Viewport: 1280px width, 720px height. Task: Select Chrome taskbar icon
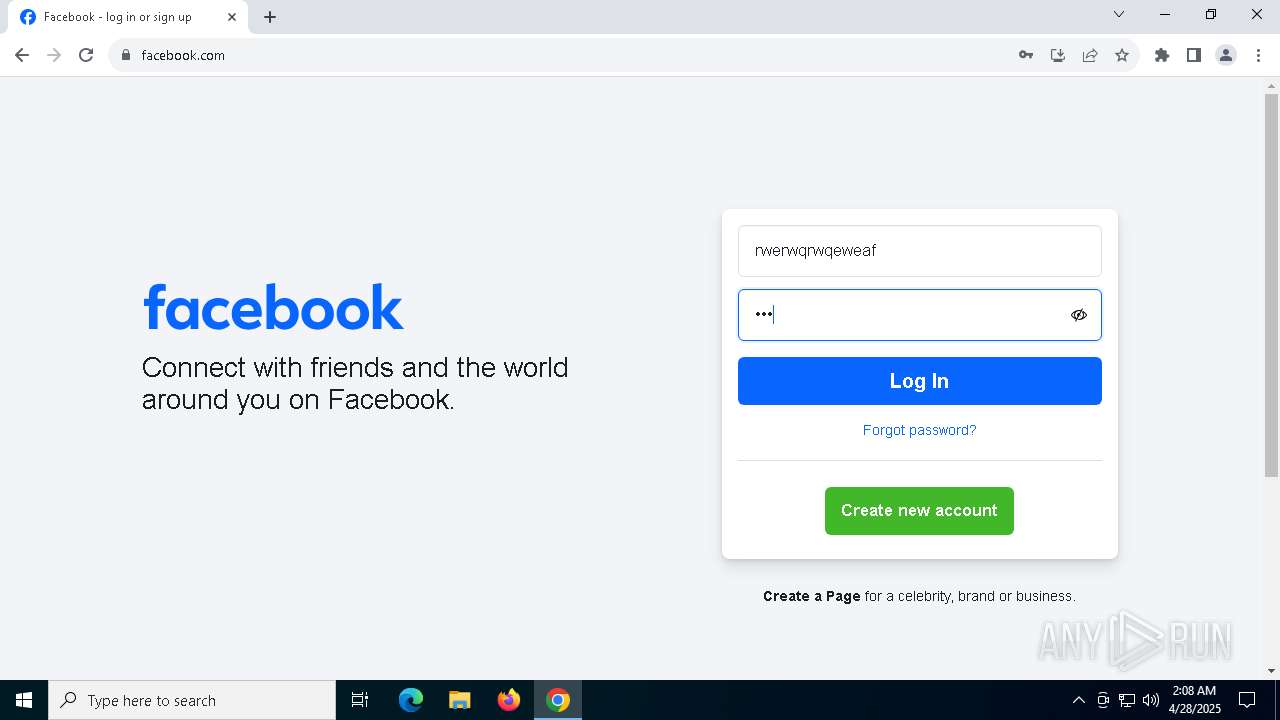coord(558,700)
